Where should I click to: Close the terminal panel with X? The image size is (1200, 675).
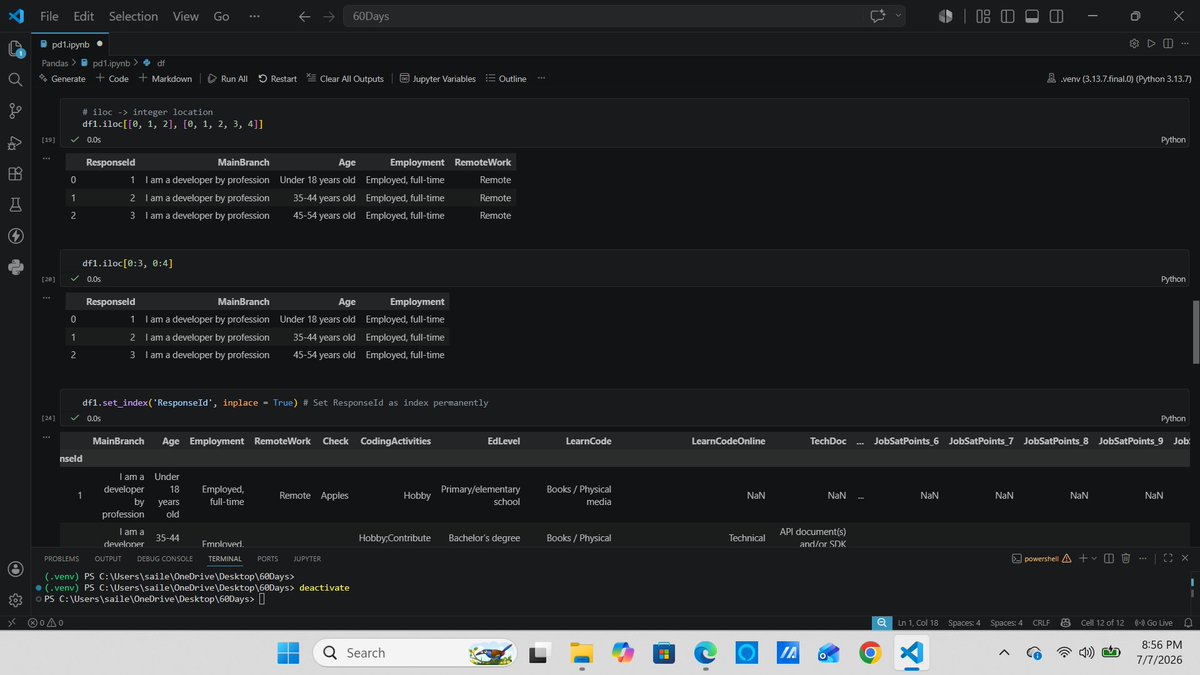click(x=1186, y=558)
